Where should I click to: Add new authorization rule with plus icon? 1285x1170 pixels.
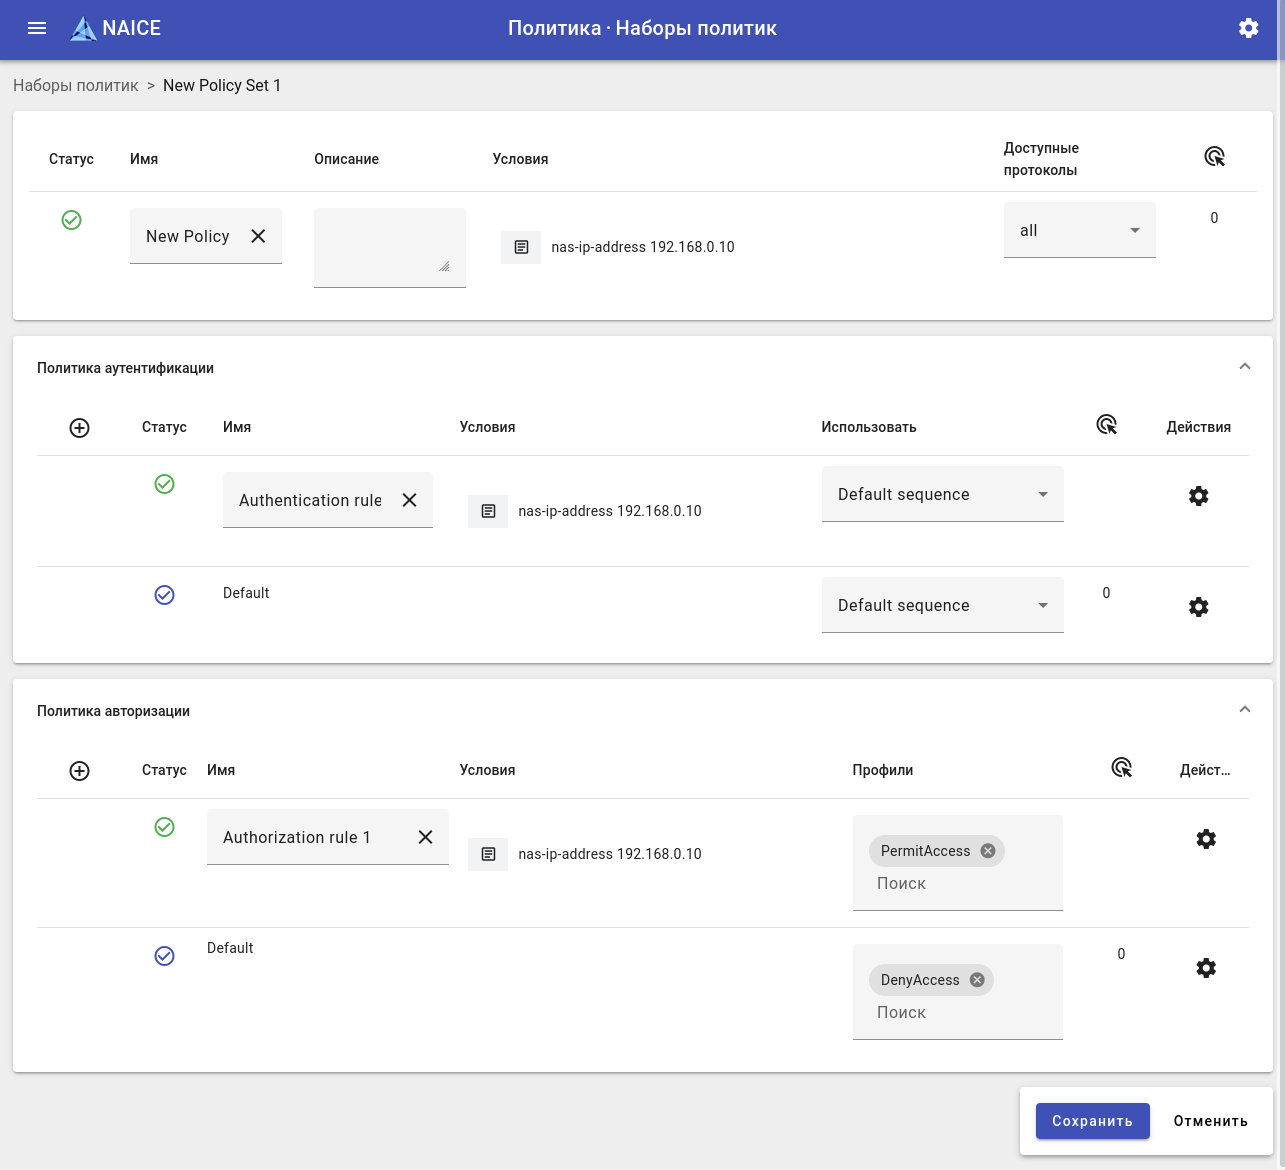pyautogui.click(x=80, y=771)
